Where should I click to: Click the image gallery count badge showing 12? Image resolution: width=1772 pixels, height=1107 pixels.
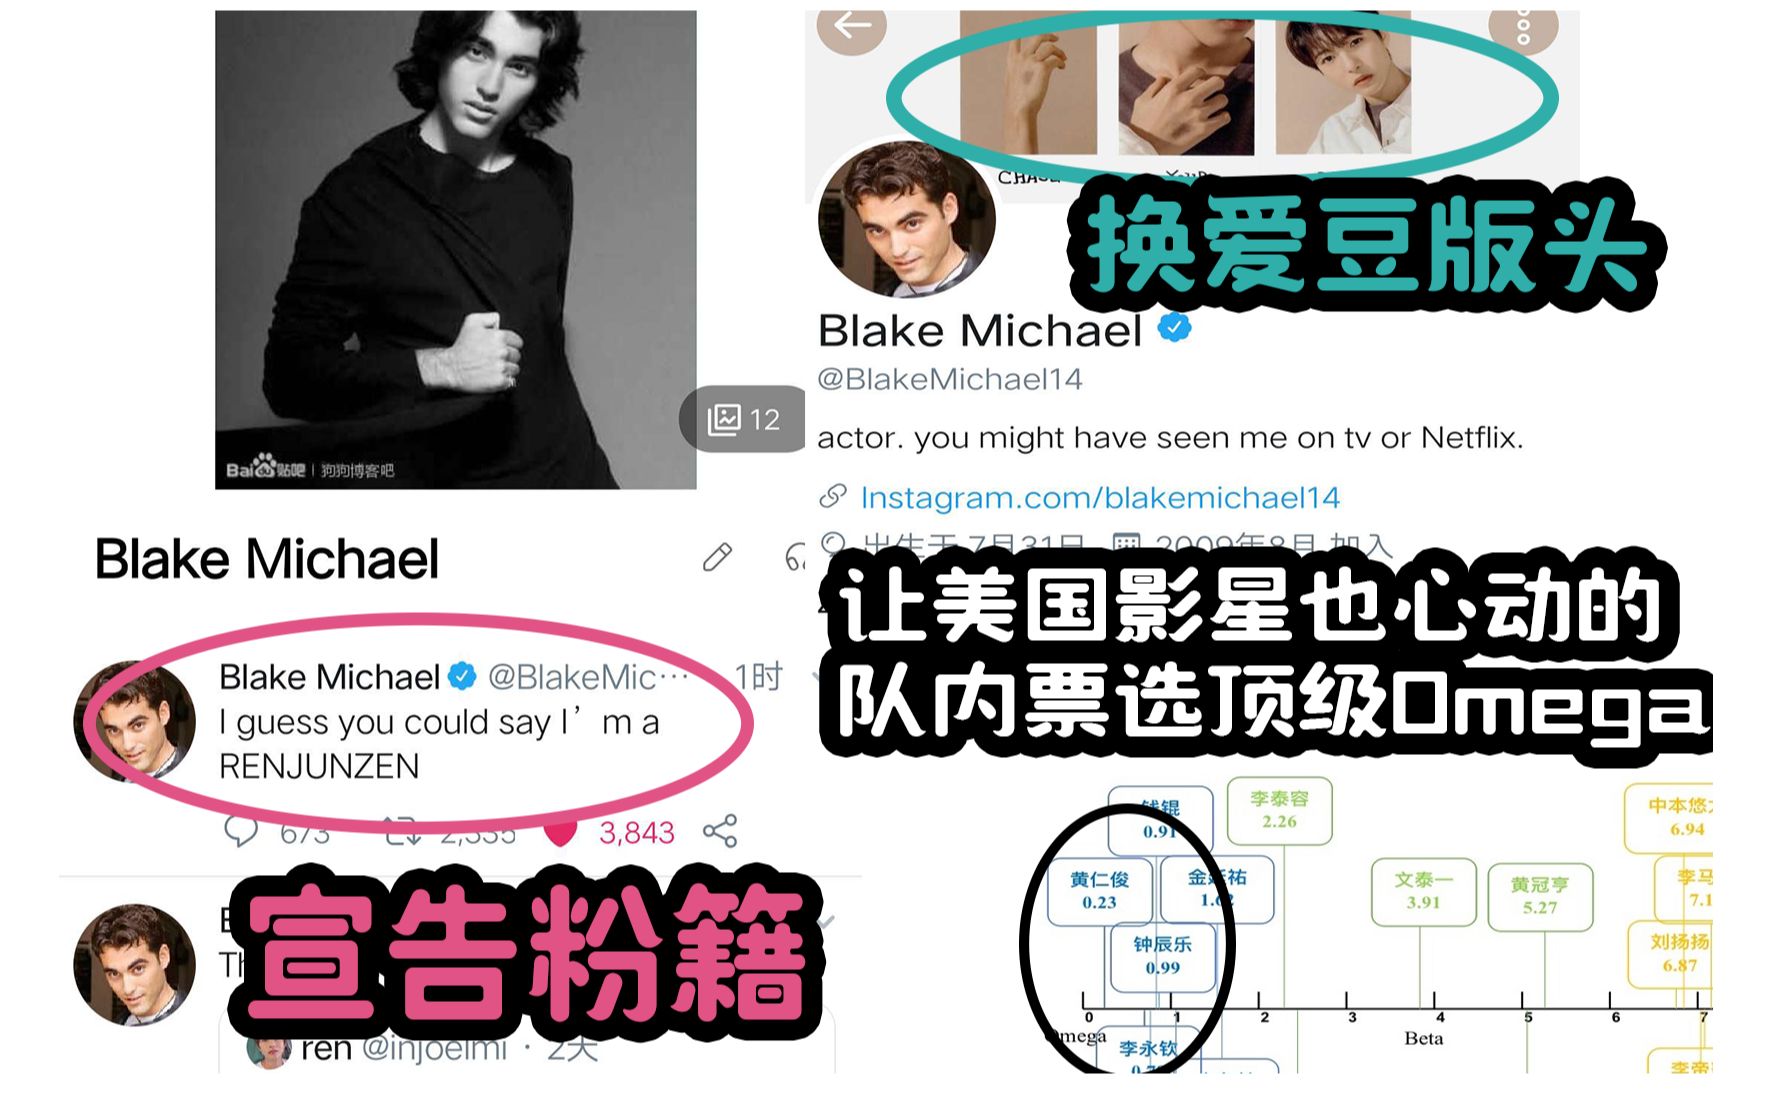pos(743,419)
